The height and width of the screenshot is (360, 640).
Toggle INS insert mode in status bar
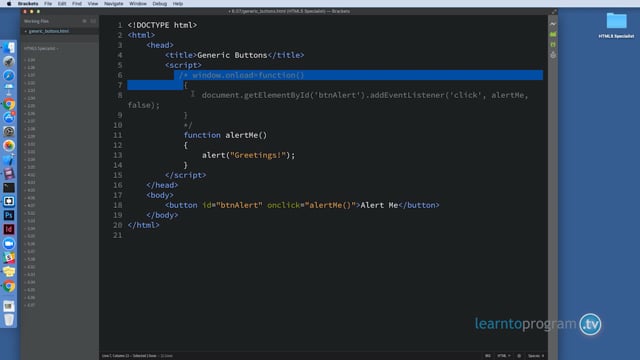pyautogui.click(x=488, y=356)
